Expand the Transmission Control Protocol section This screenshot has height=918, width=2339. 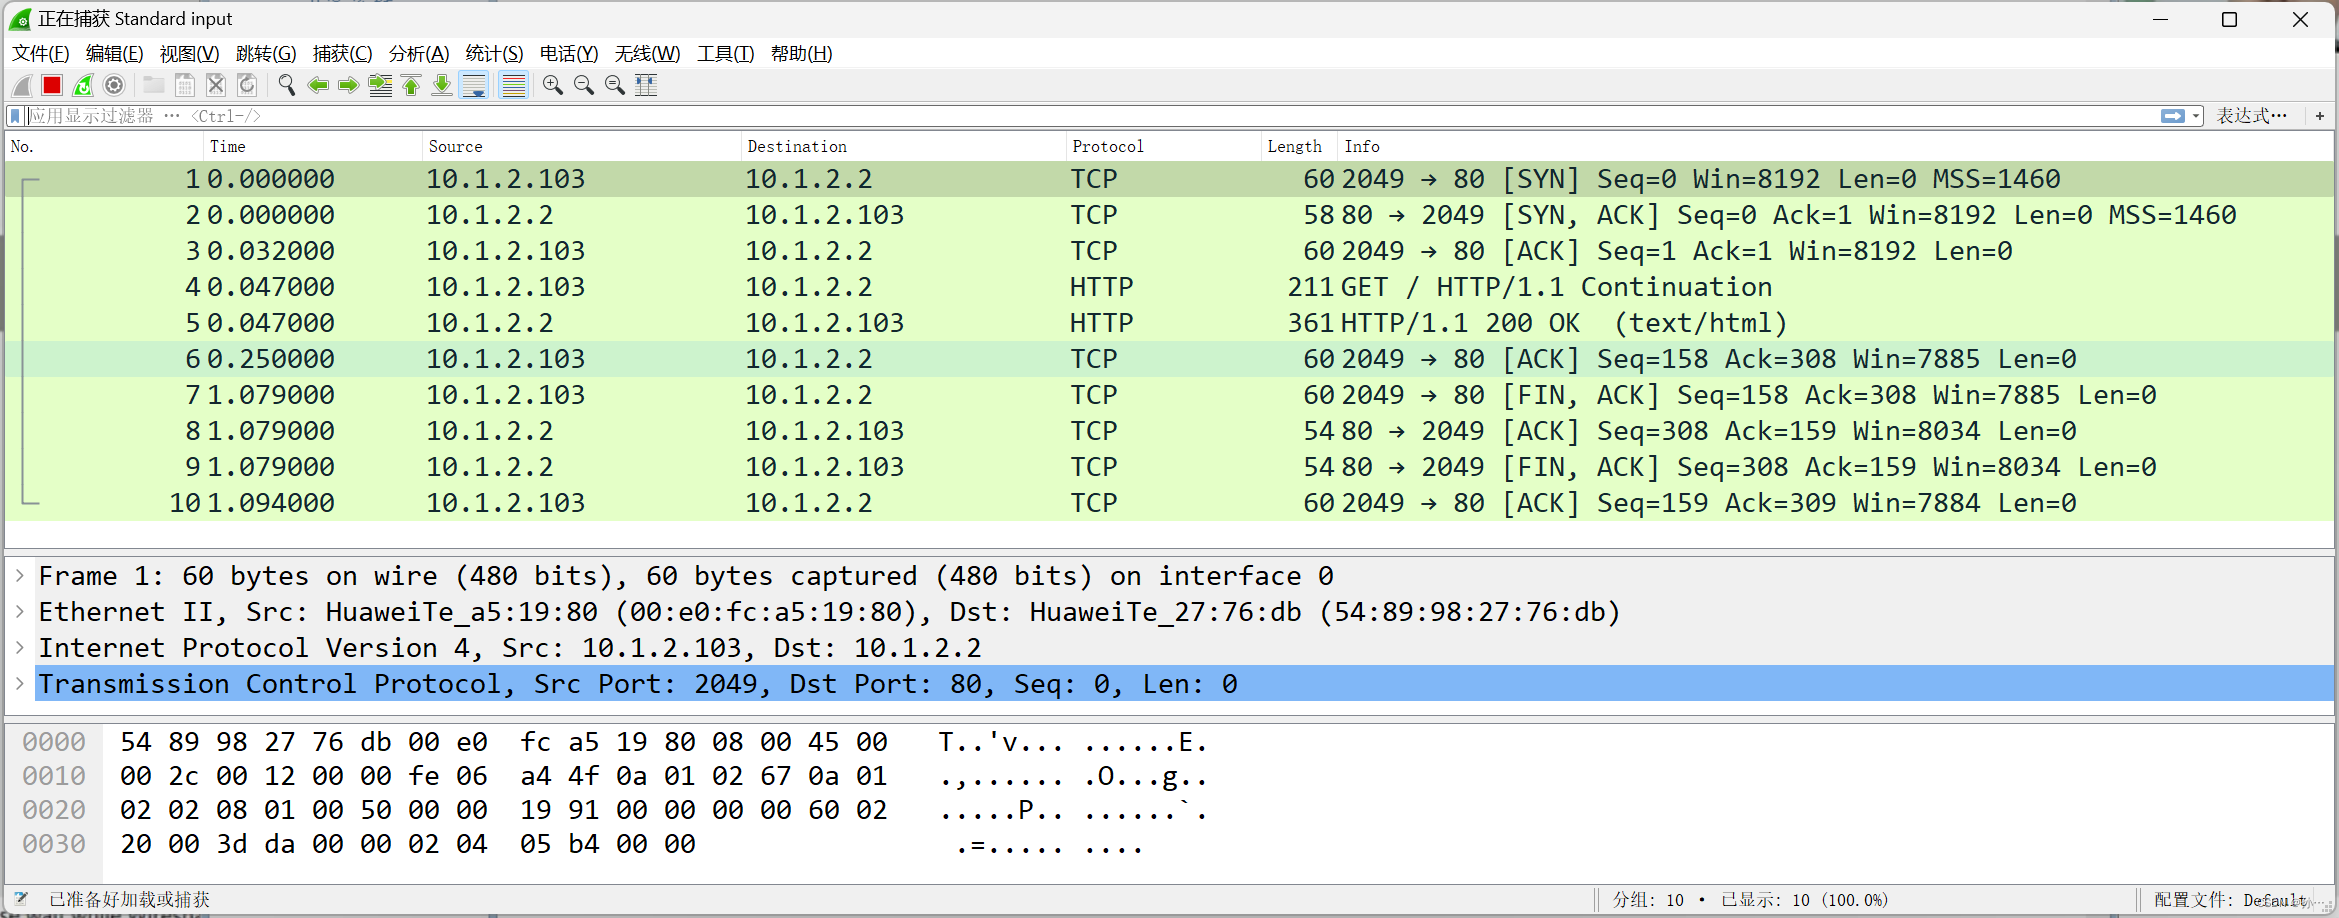point(20,684)
